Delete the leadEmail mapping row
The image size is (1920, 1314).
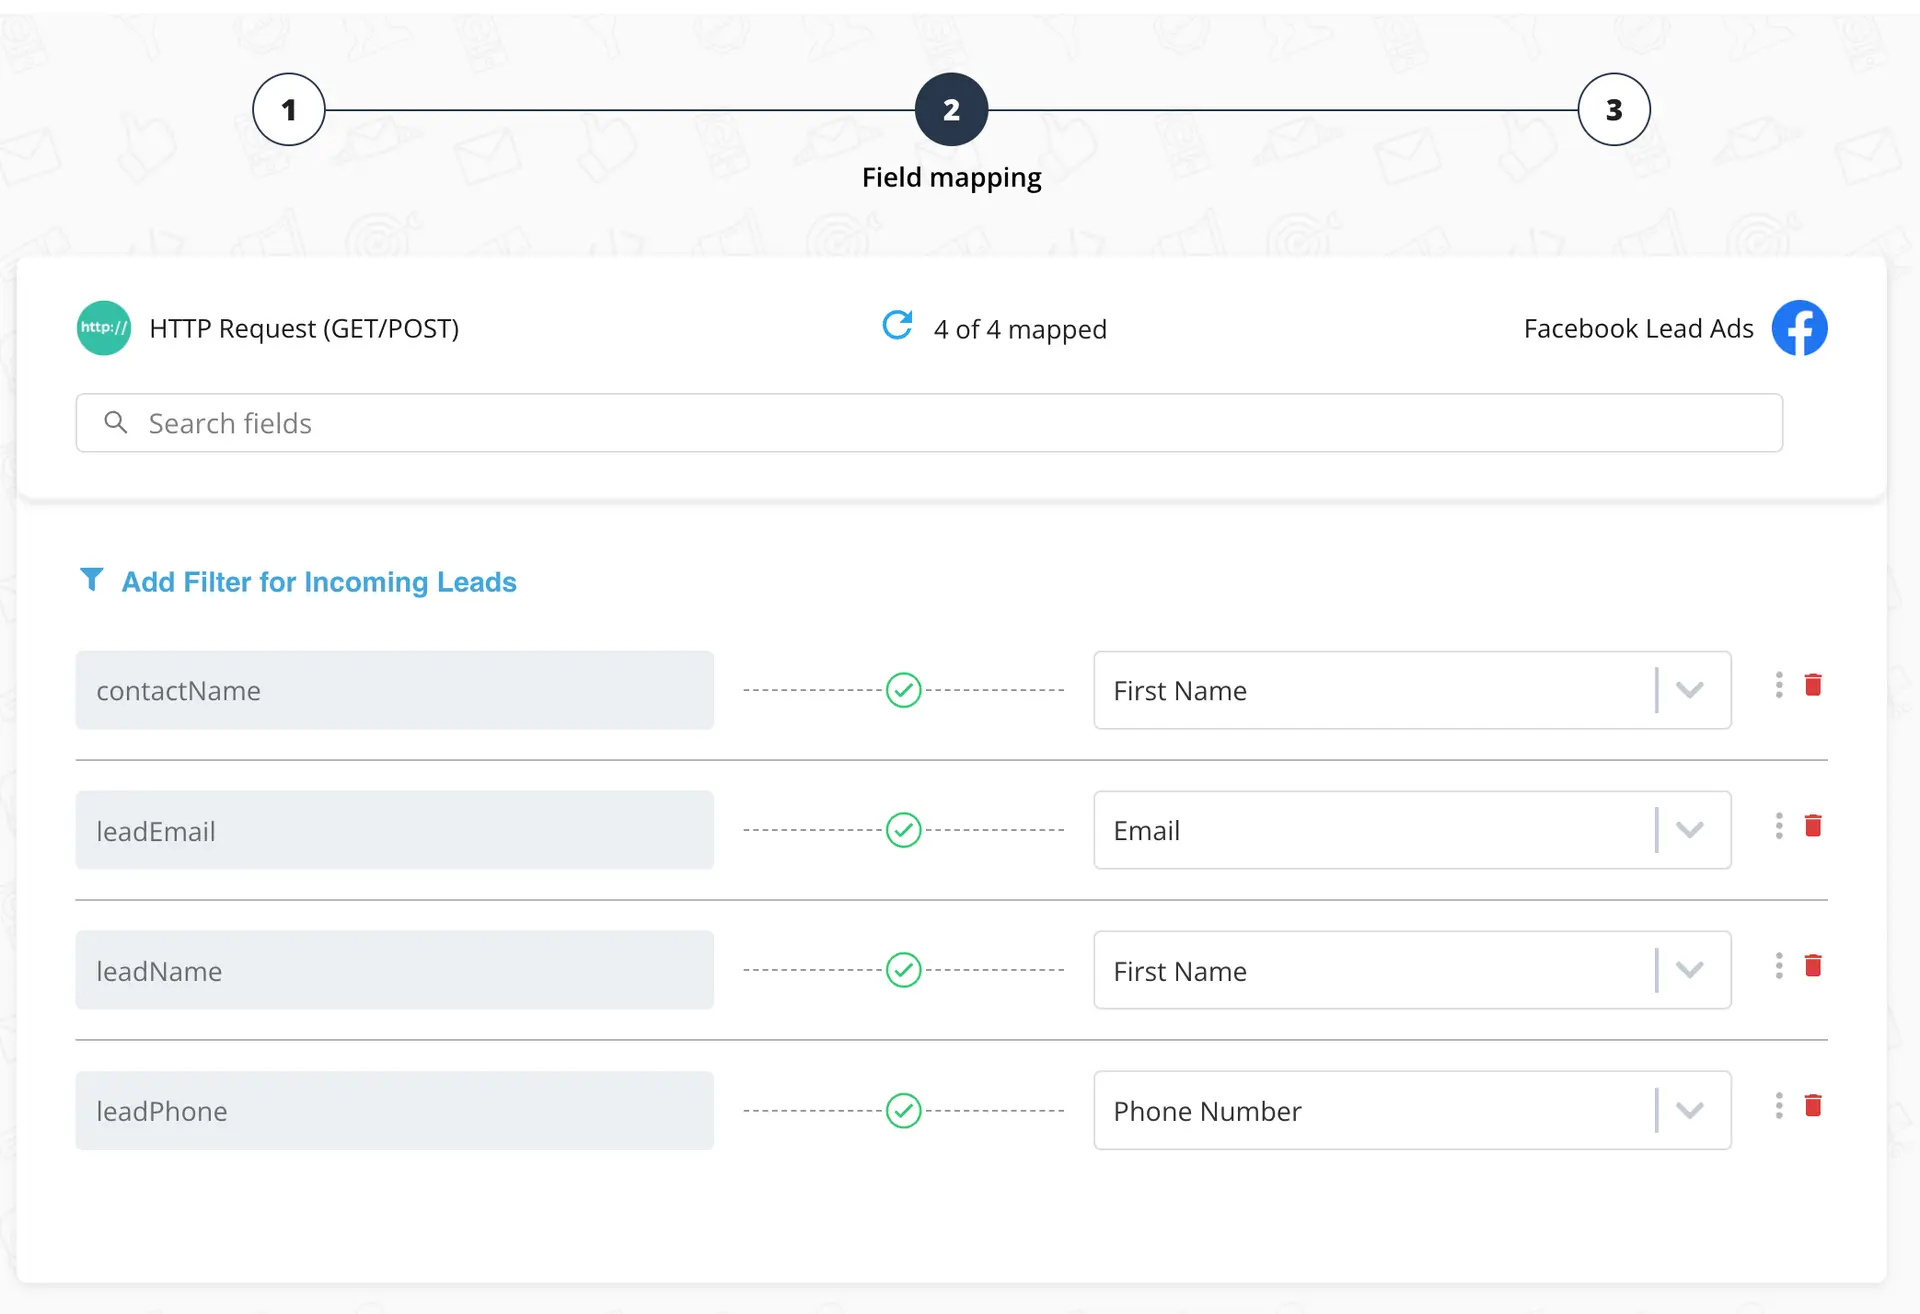click(1813, 826)
